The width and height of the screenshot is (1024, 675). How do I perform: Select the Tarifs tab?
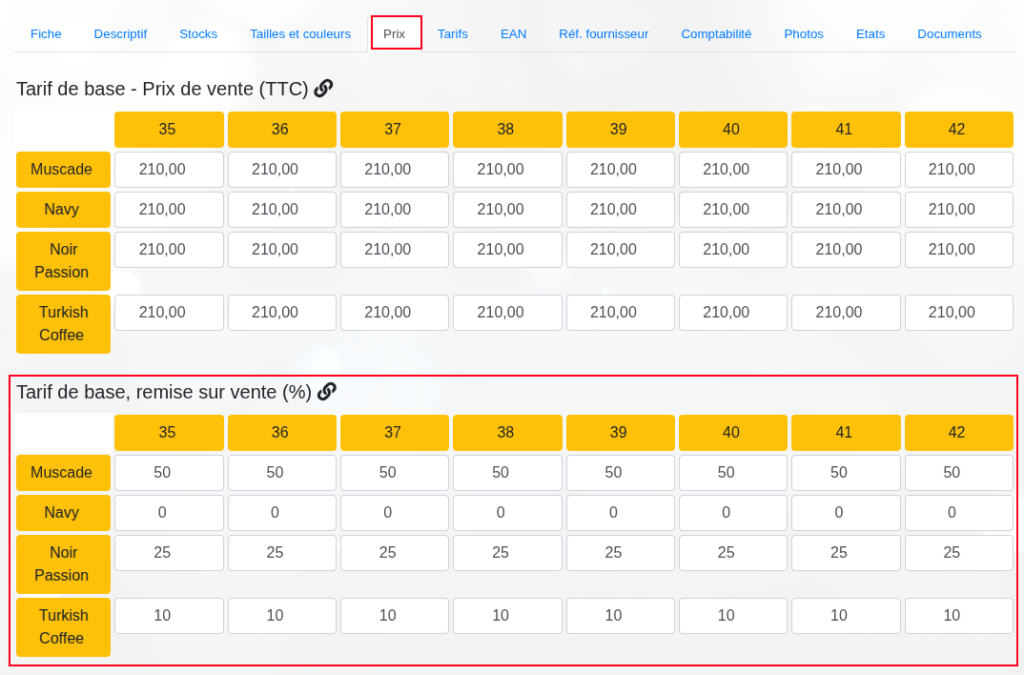click(452, 34)
